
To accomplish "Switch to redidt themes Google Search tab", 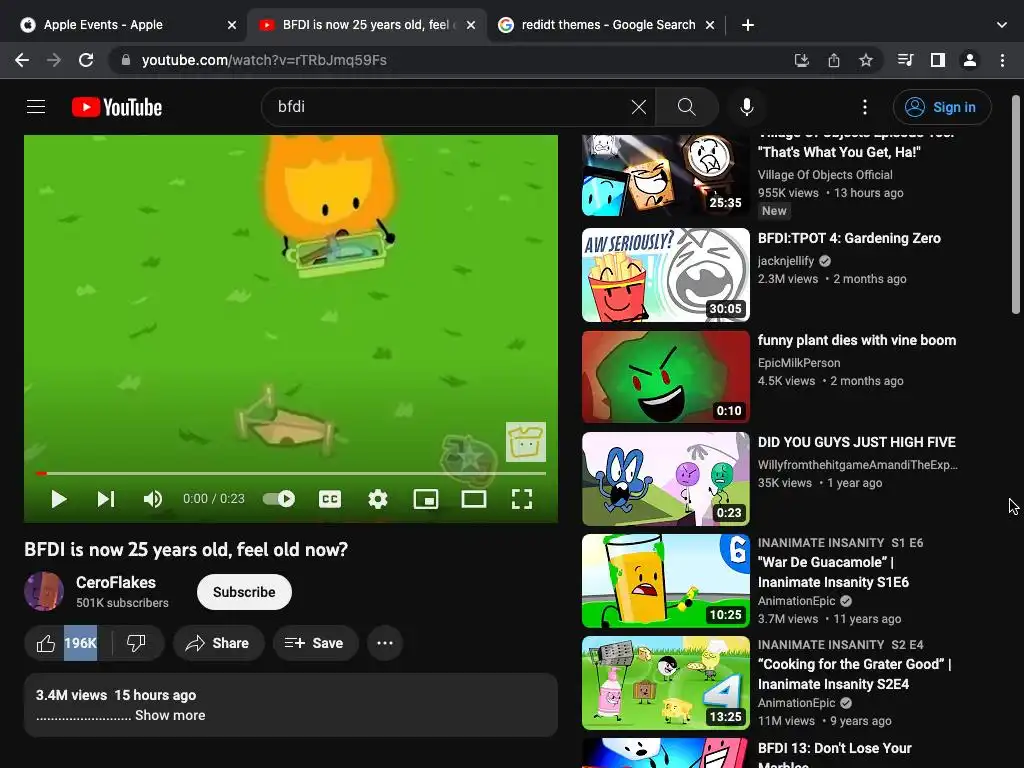I will click(608, 25).
